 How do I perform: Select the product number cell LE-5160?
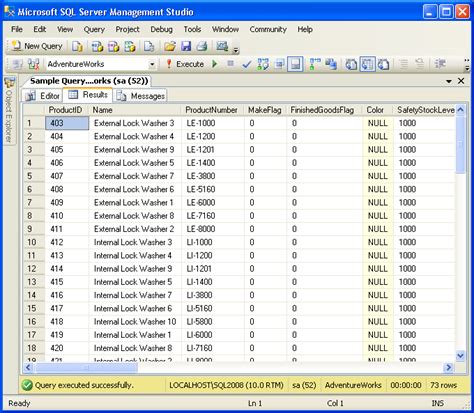point(213,189)
